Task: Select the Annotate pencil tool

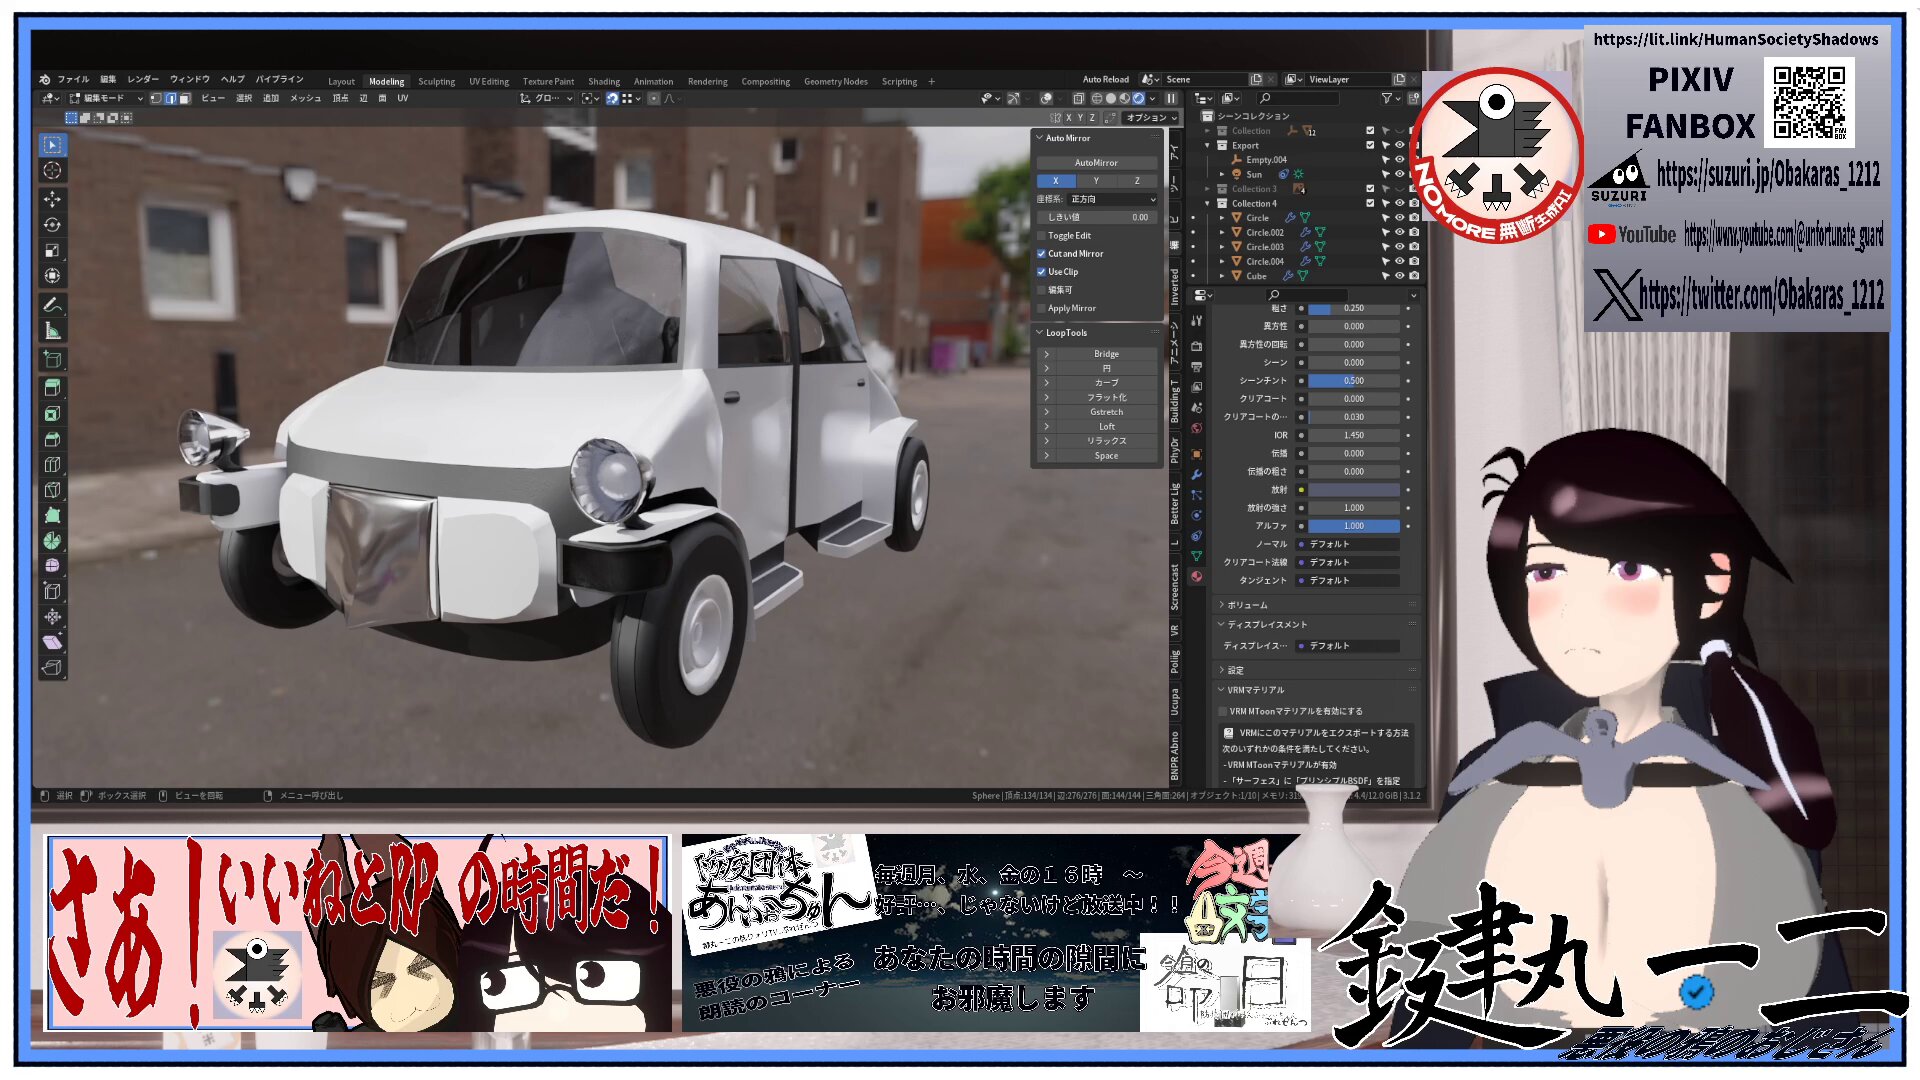Action: pyautogui.click(x=52, y=305)
